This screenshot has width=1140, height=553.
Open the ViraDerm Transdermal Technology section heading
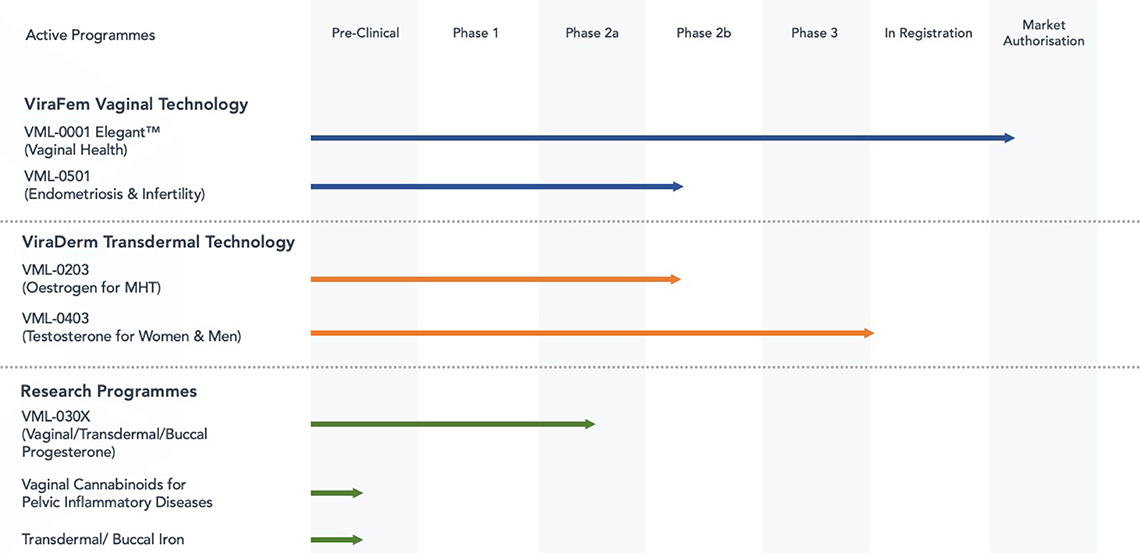(x=158, y=242)
